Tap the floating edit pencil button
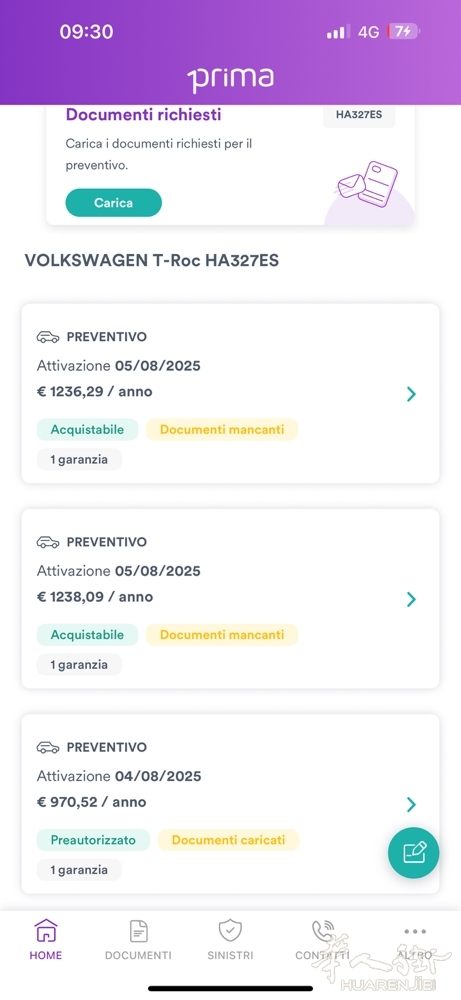461x1000 pixels. click(x=413, y=853)
